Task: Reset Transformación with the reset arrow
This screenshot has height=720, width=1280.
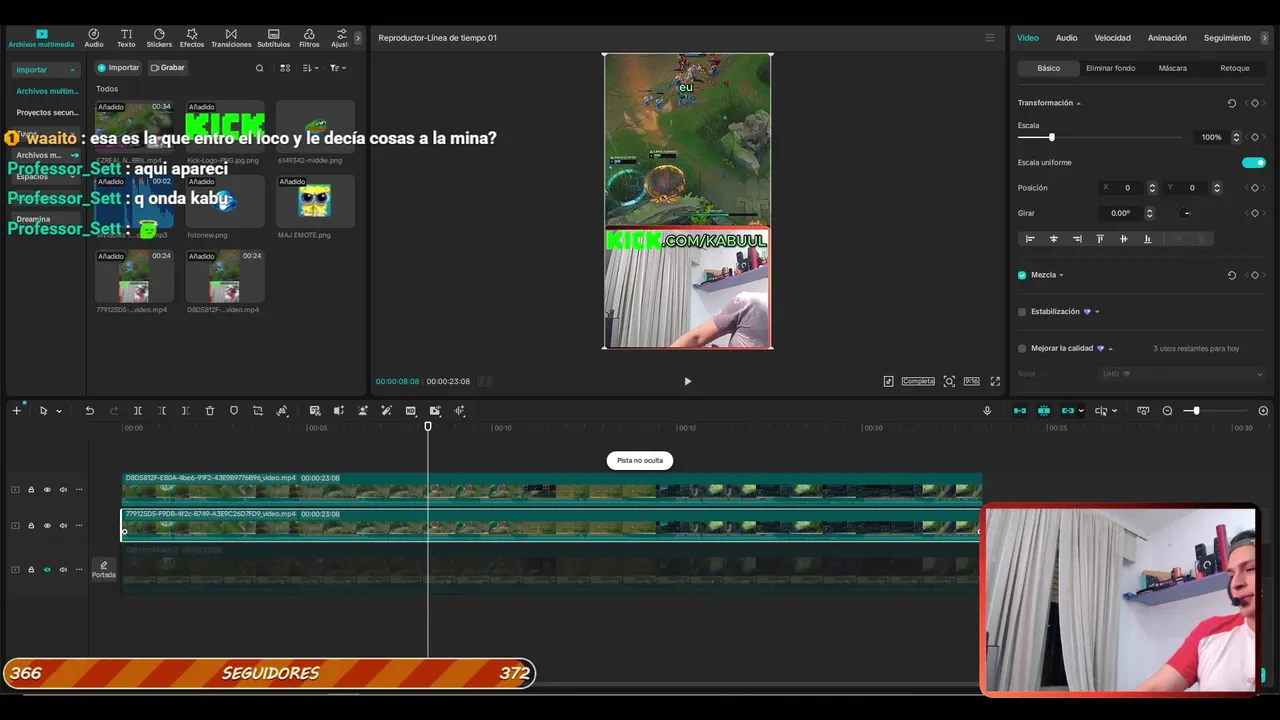Action: 1232,103
